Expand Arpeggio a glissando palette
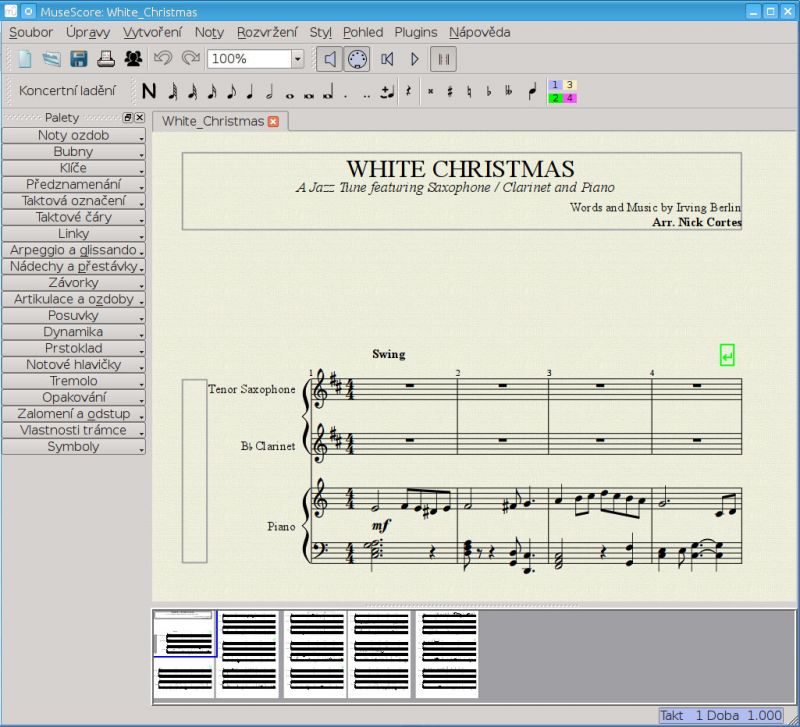 click(73, 250)
